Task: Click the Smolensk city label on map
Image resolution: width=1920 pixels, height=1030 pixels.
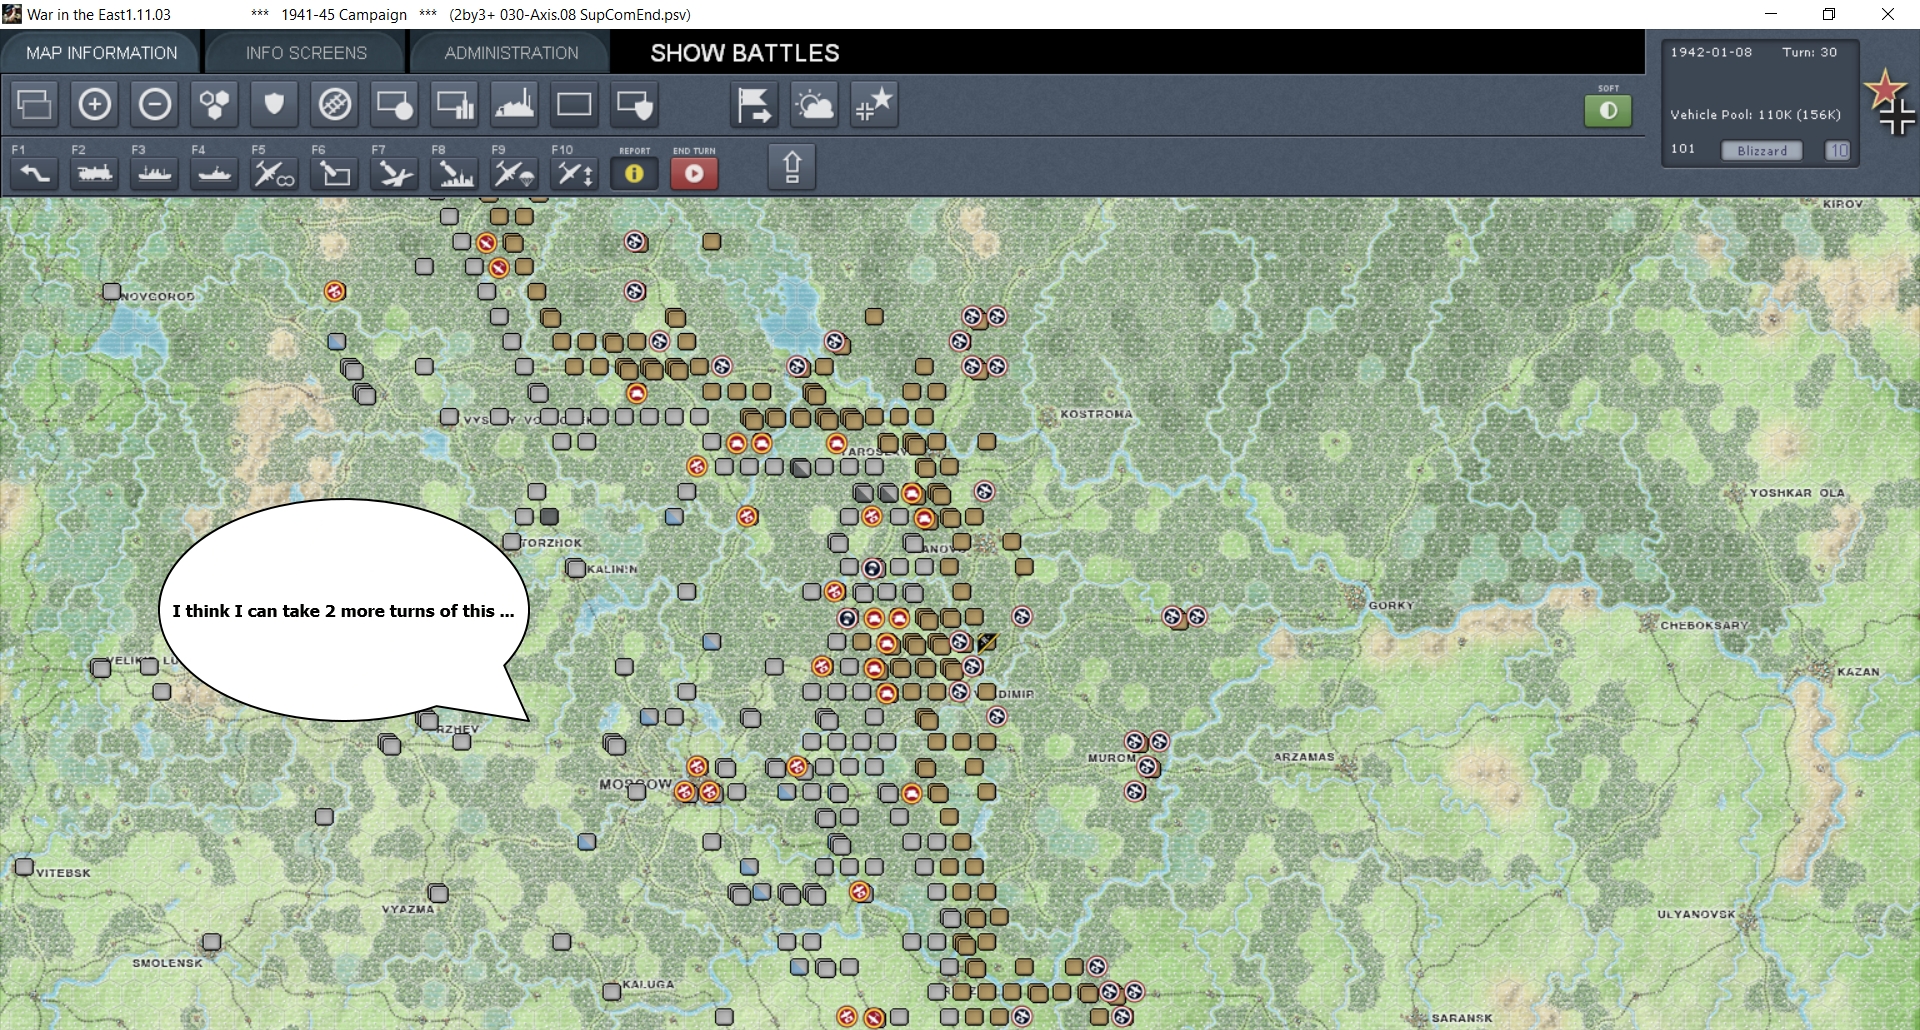Action: tap(167, 963)
